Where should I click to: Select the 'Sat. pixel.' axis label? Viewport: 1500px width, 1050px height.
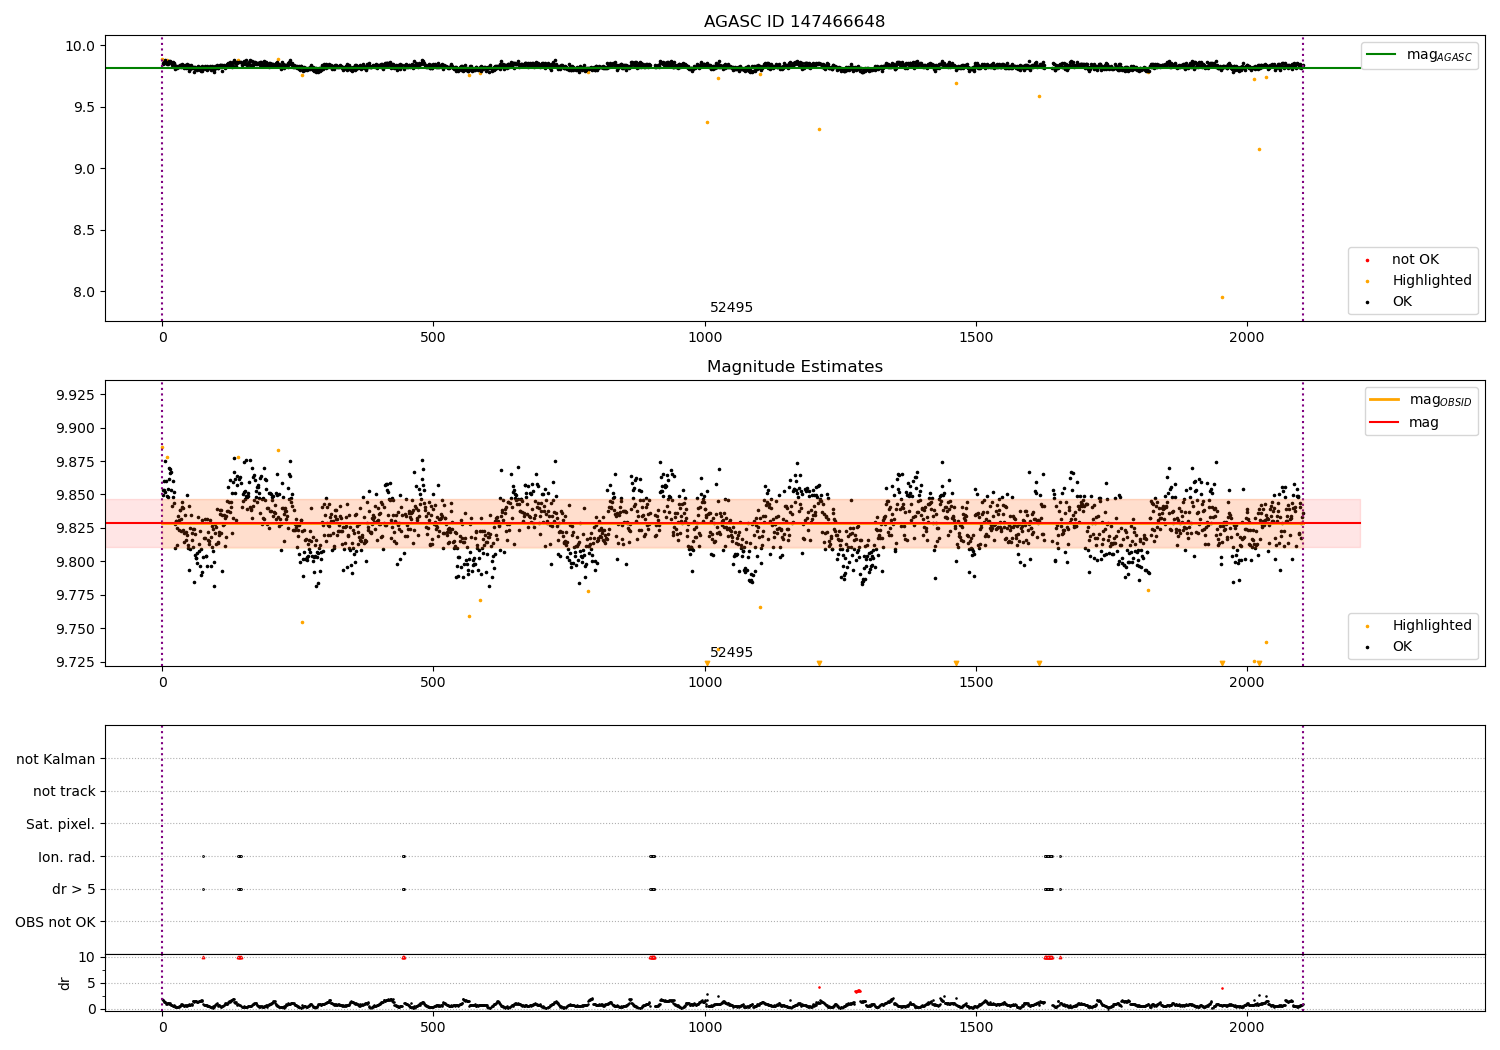pos(61,825)
